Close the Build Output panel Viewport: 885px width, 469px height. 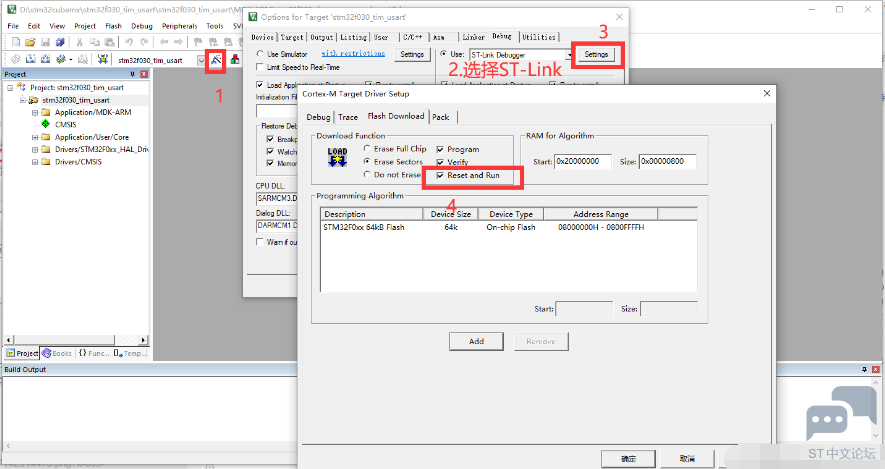(x=875, y=369)
